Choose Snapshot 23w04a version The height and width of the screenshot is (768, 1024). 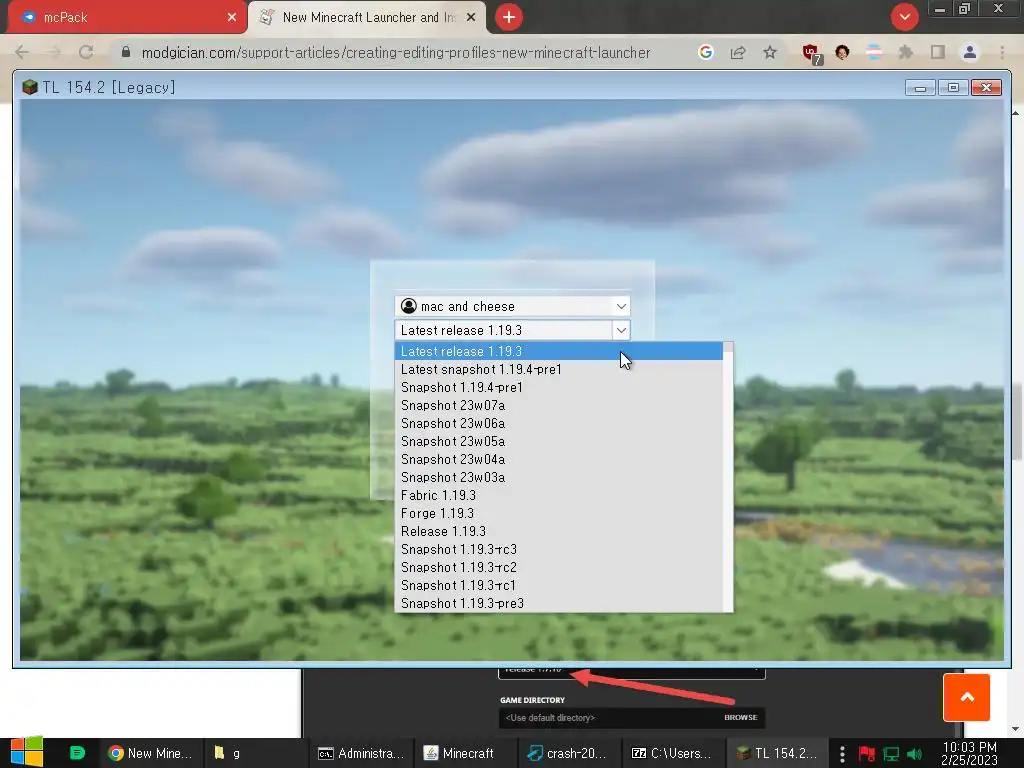(x=558, y=459)
